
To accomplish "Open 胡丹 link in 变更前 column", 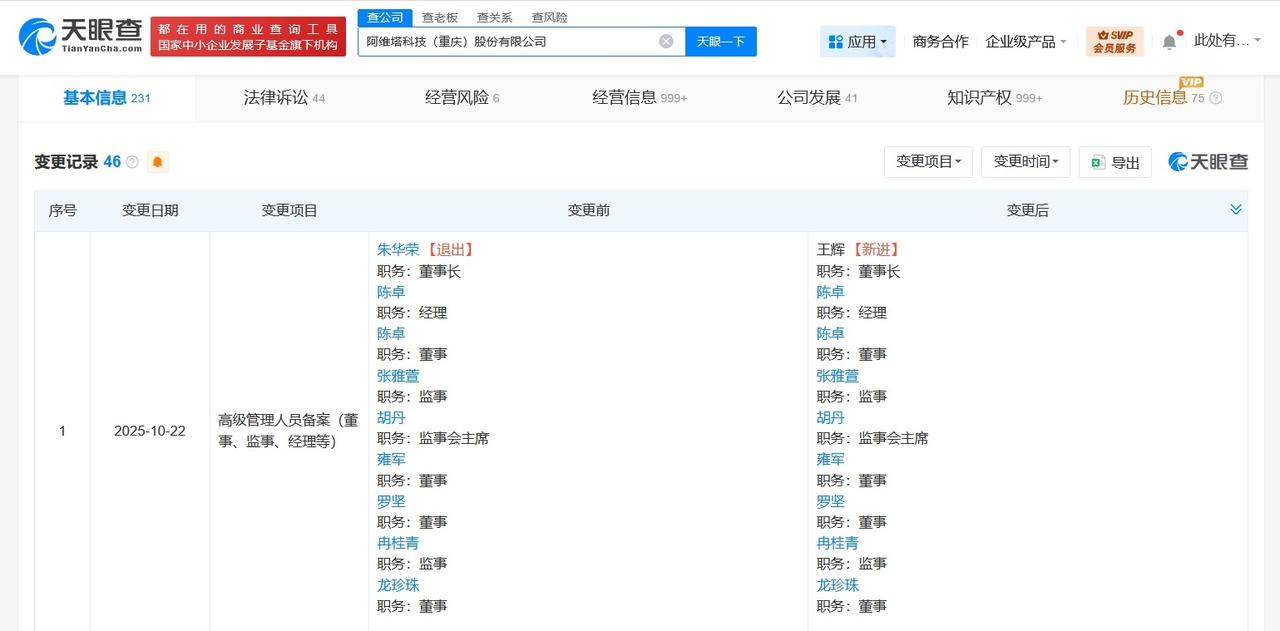I will coord(391,417).
